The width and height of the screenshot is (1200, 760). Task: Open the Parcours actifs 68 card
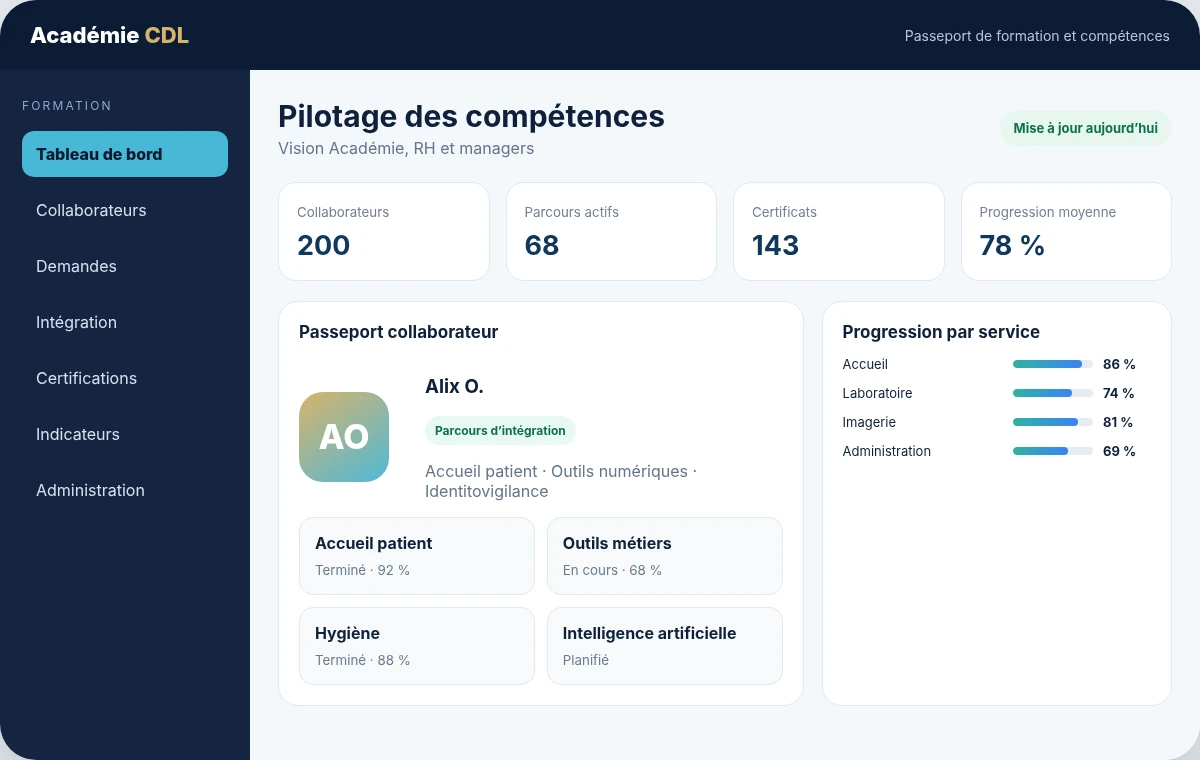[x=611, y=231]
